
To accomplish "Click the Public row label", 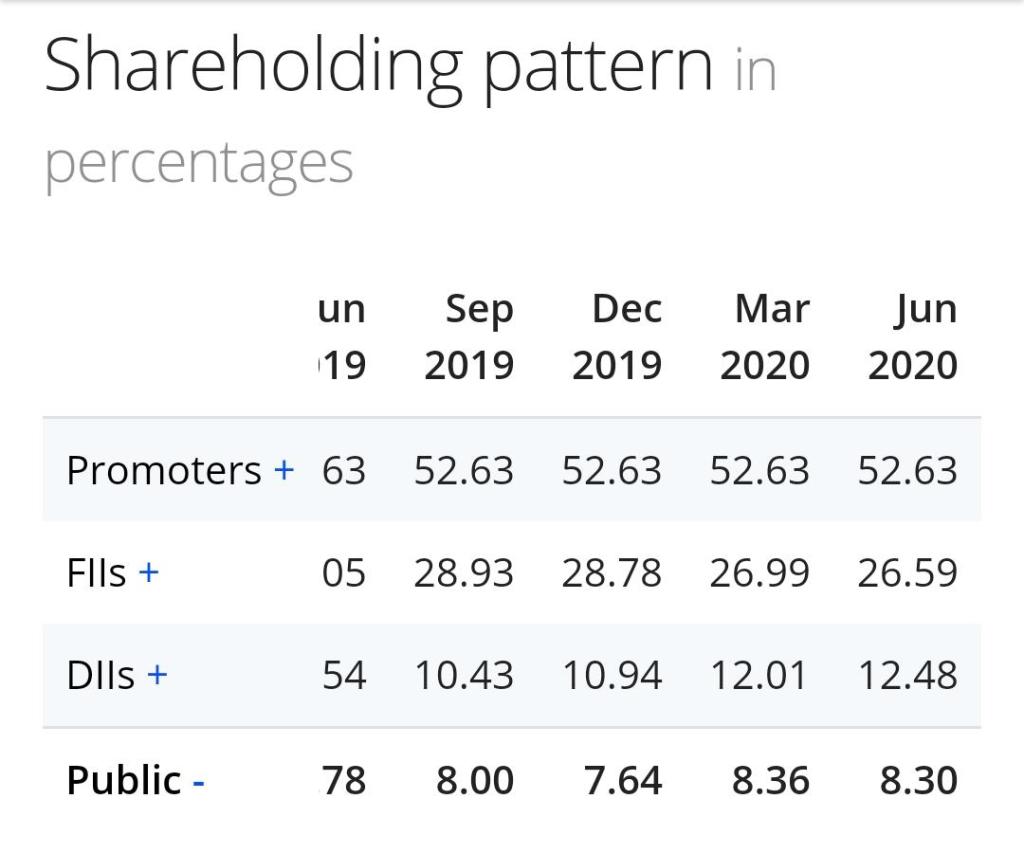I will (x=124, y=781).
